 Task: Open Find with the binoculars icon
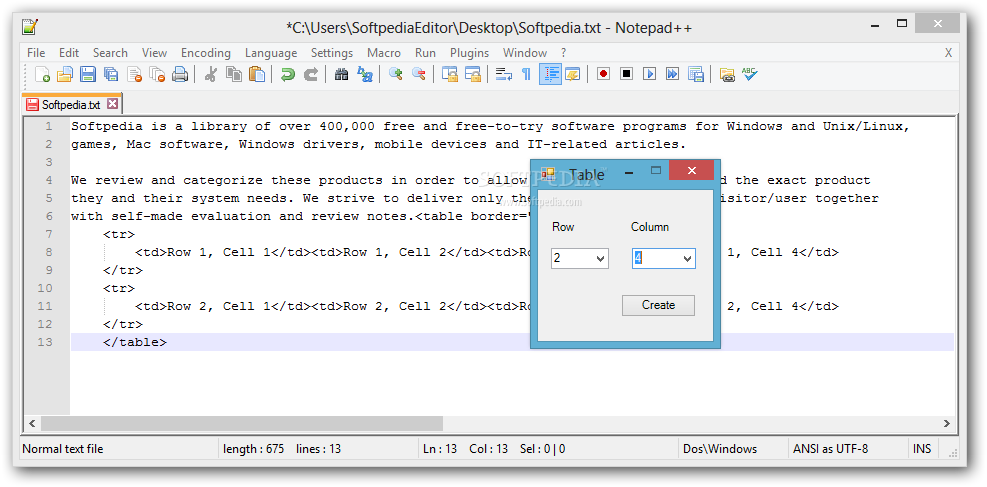coord(342,74)
